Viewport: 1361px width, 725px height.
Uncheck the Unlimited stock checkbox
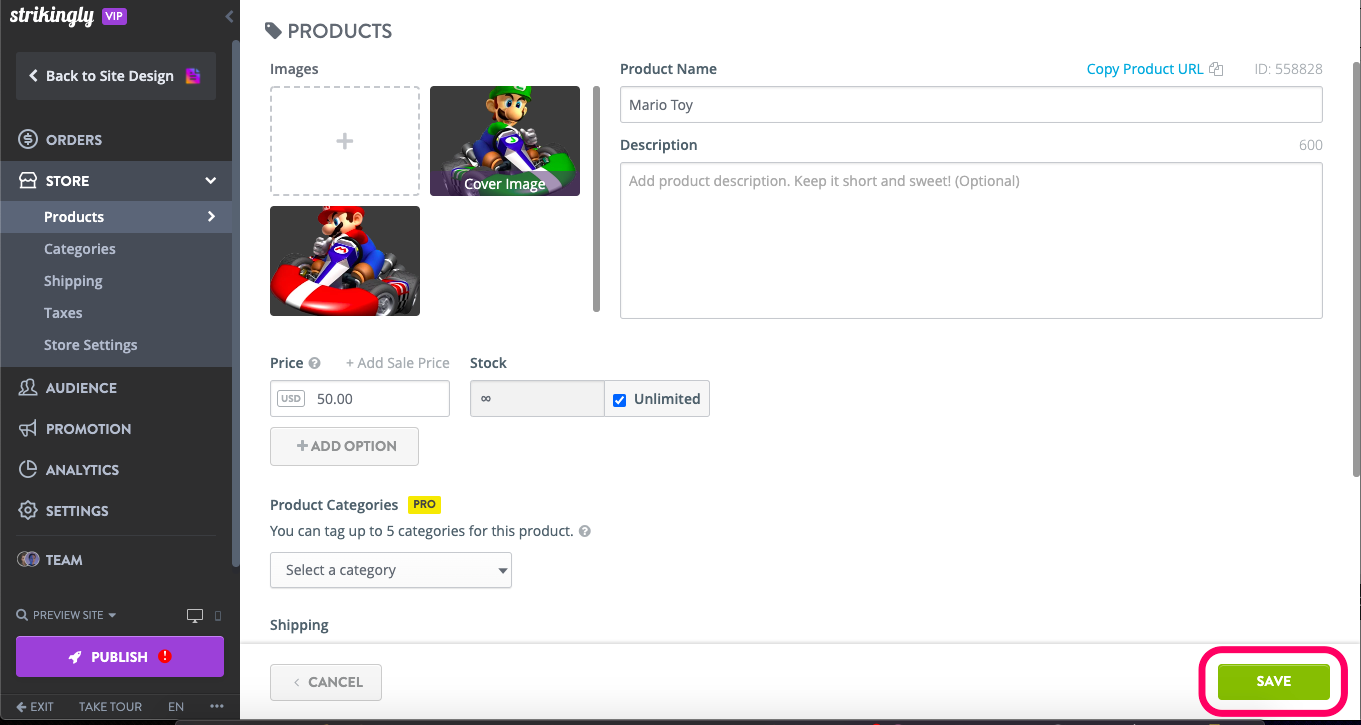(x=620, y=399)
